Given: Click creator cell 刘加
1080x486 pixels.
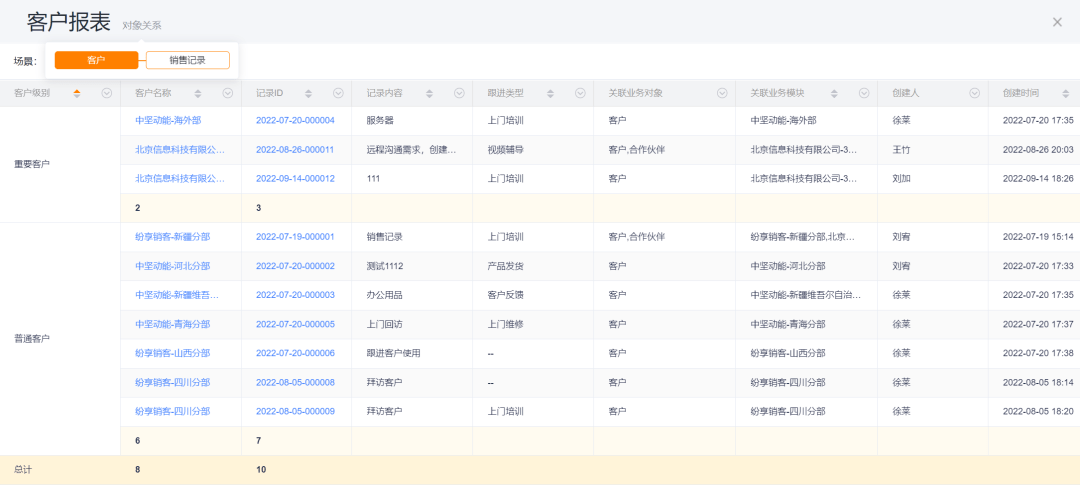Looking at the screenshot, I should 933,178.
